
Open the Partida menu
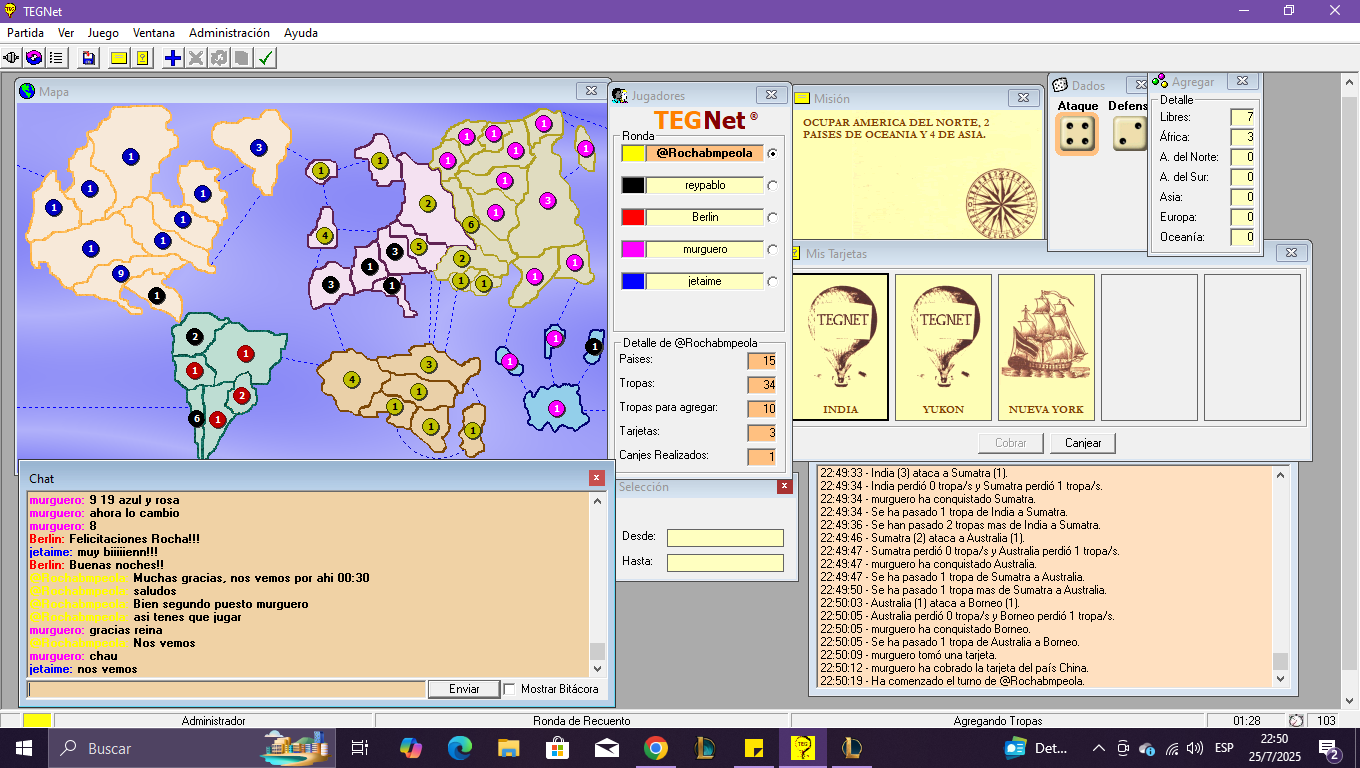tap(25, 33)
